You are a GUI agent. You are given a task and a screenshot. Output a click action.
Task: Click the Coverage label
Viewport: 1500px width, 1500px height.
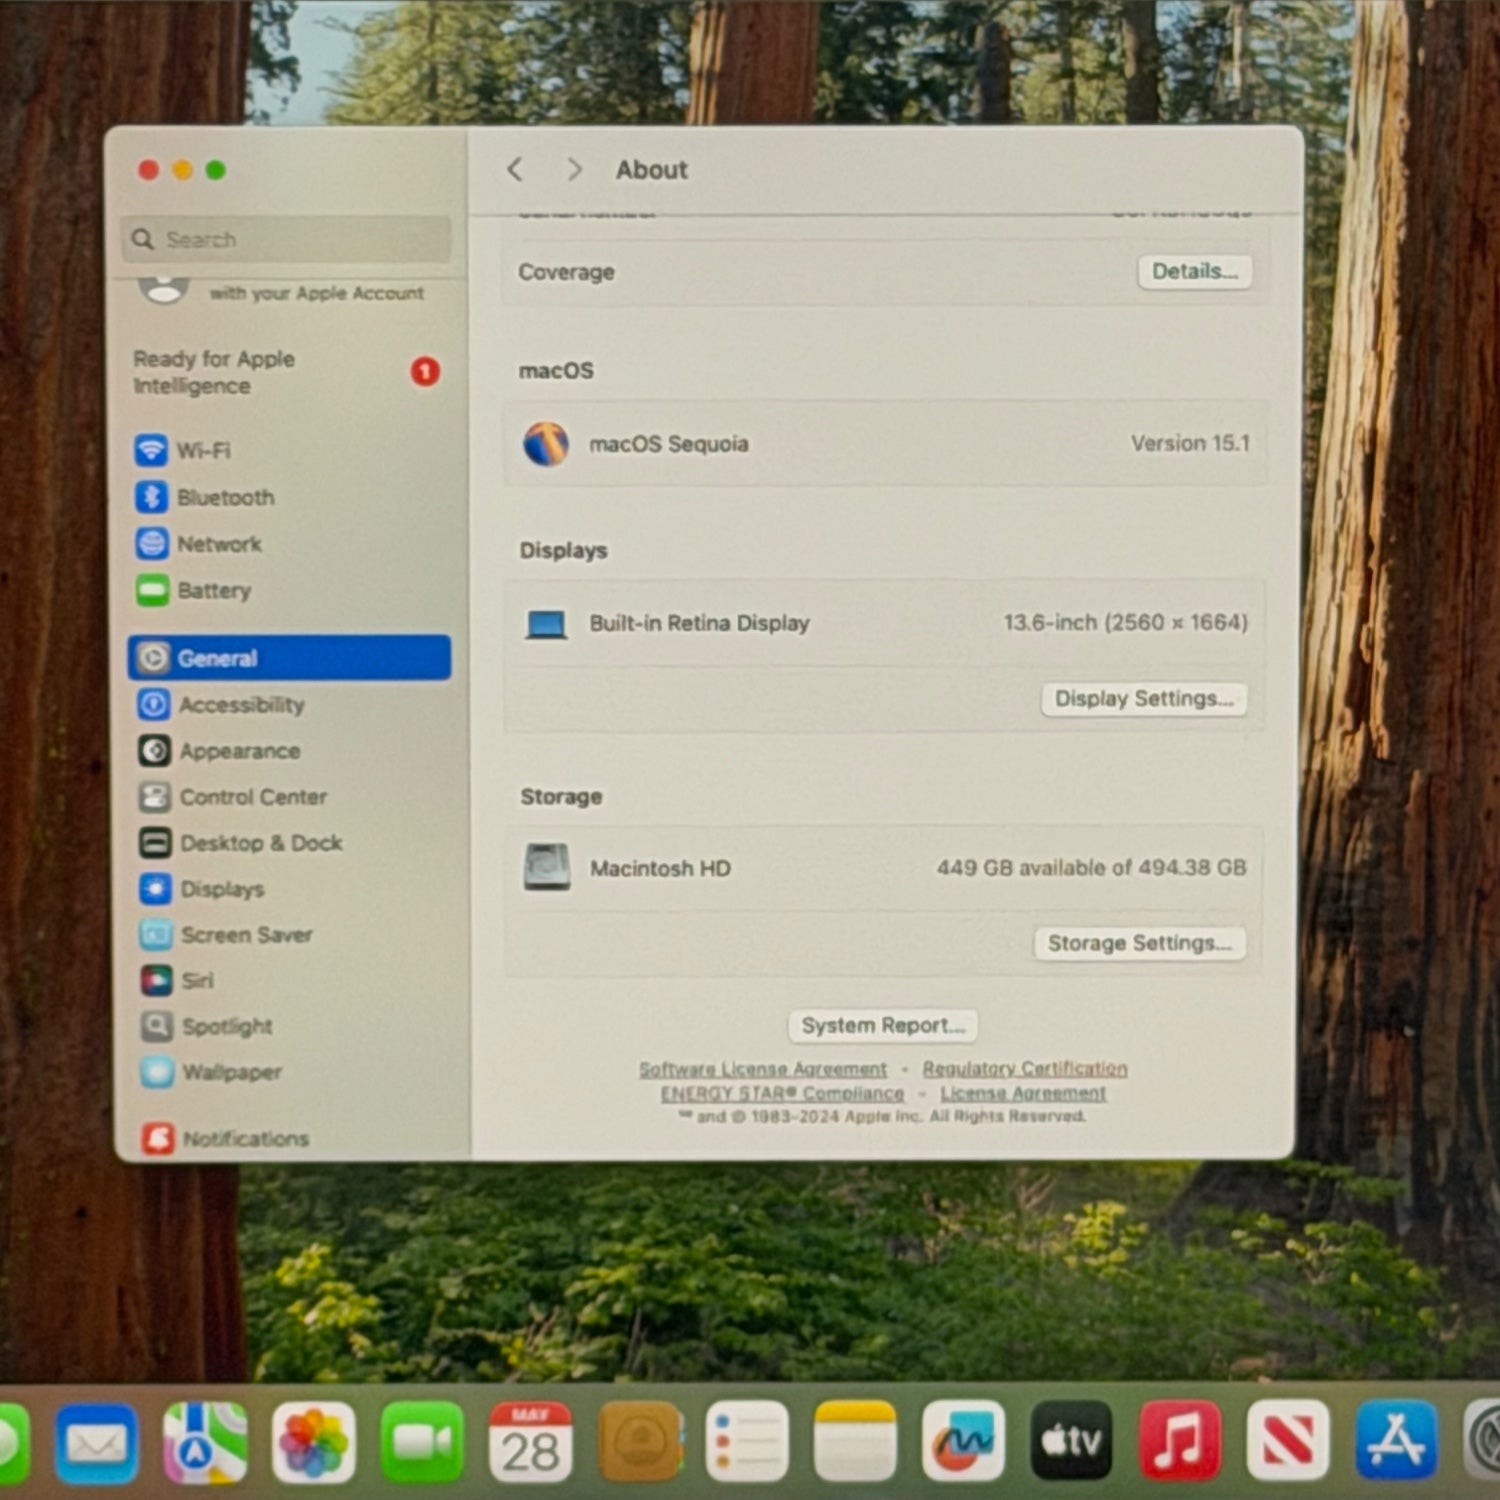tap(566, 272)
